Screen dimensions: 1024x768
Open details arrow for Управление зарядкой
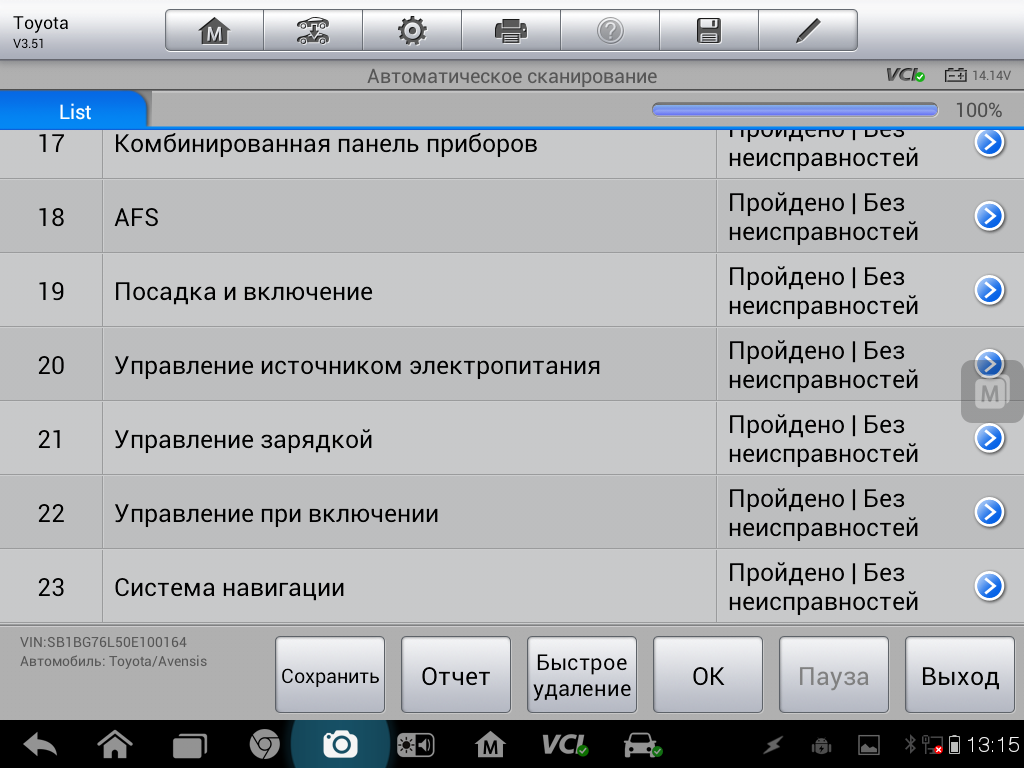(989, 438)
